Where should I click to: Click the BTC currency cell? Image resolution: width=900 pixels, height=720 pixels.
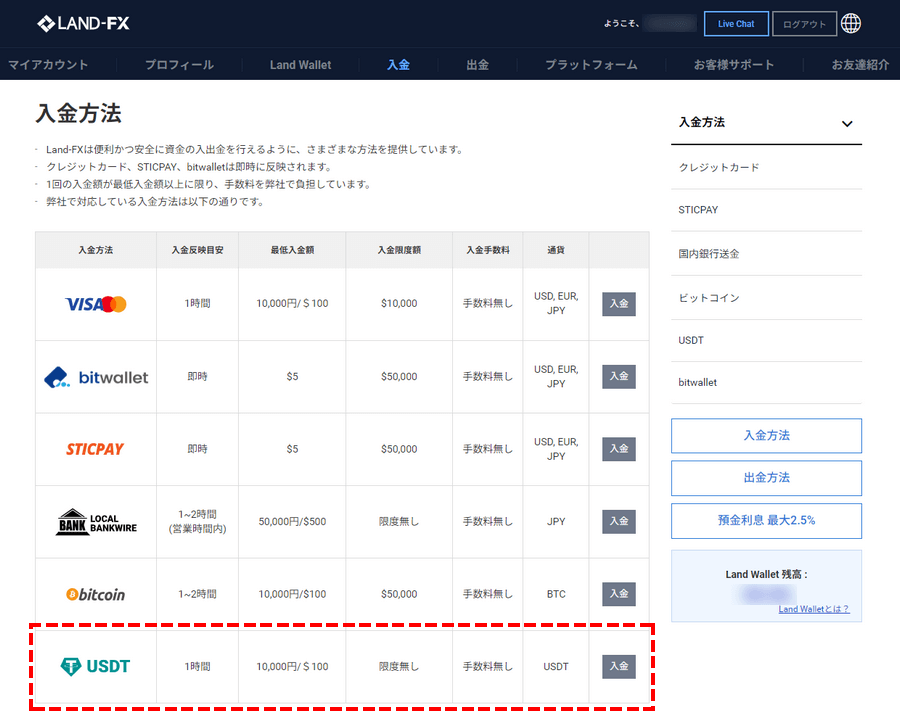pos(556,594)
